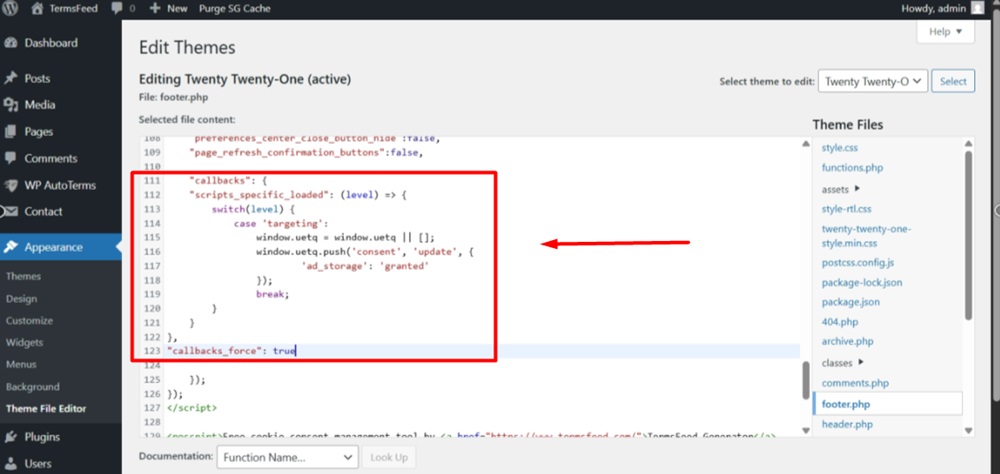
Task: Open Themes submenu item
Action: [x=24, y=276]
